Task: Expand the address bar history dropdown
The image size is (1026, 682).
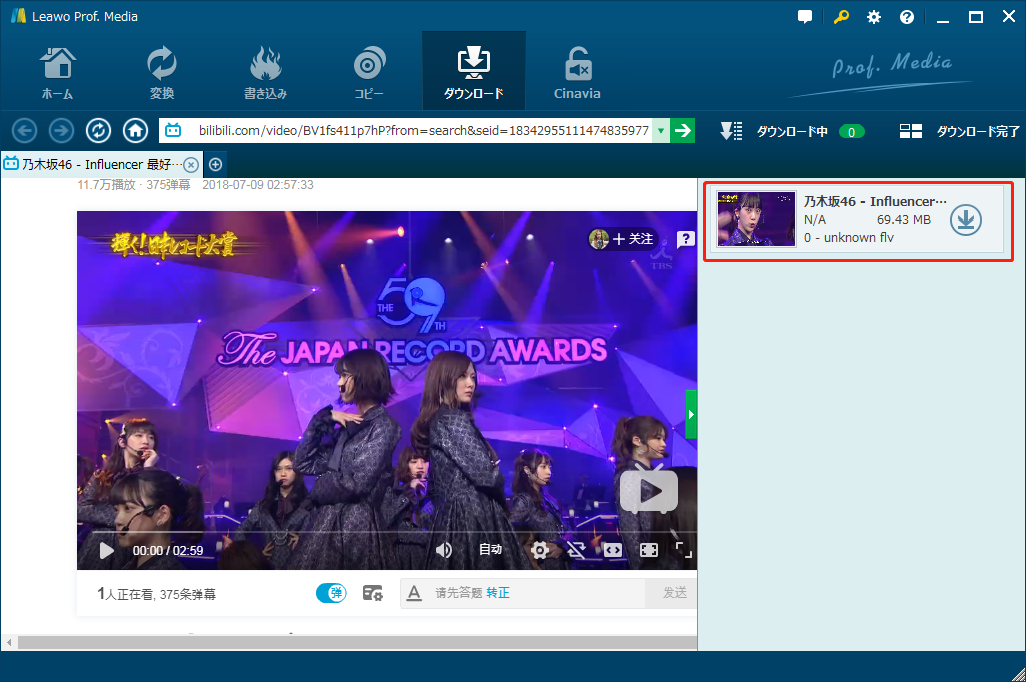Action: 661,130
